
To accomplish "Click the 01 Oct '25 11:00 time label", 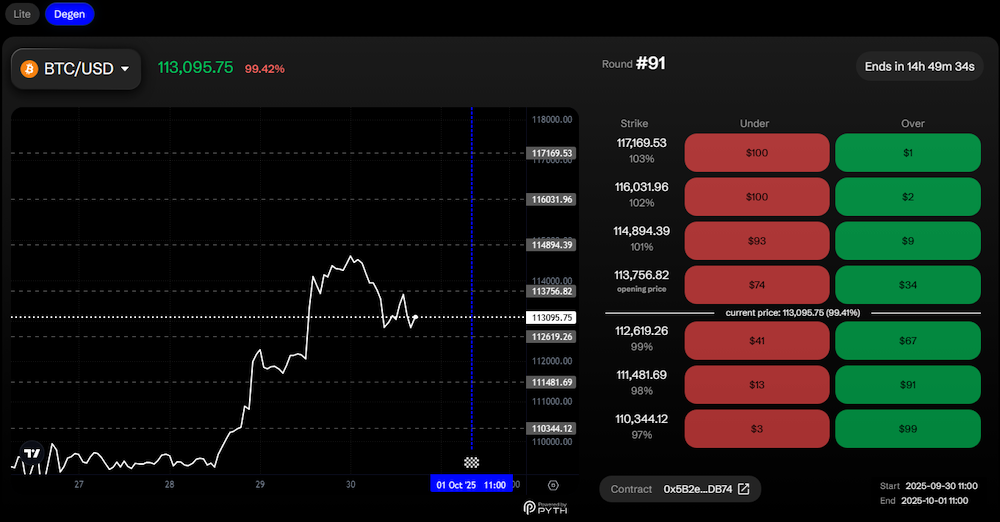I will coord(471,485).
